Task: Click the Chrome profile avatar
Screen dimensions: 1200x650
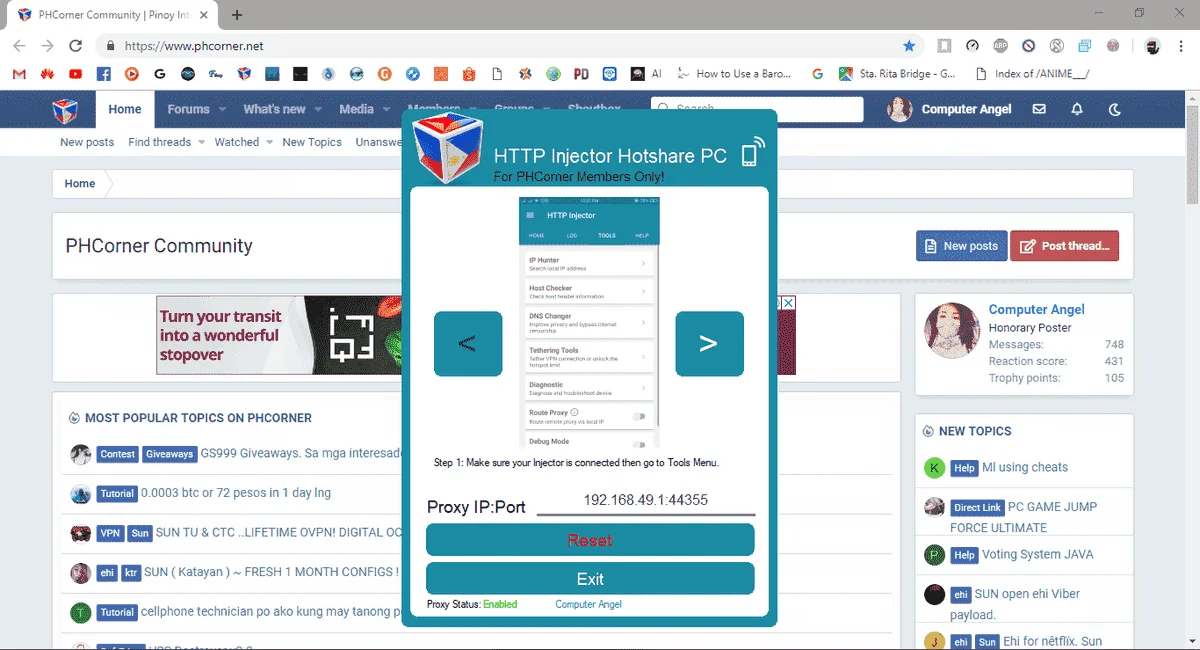Action: pos(1152,46)
